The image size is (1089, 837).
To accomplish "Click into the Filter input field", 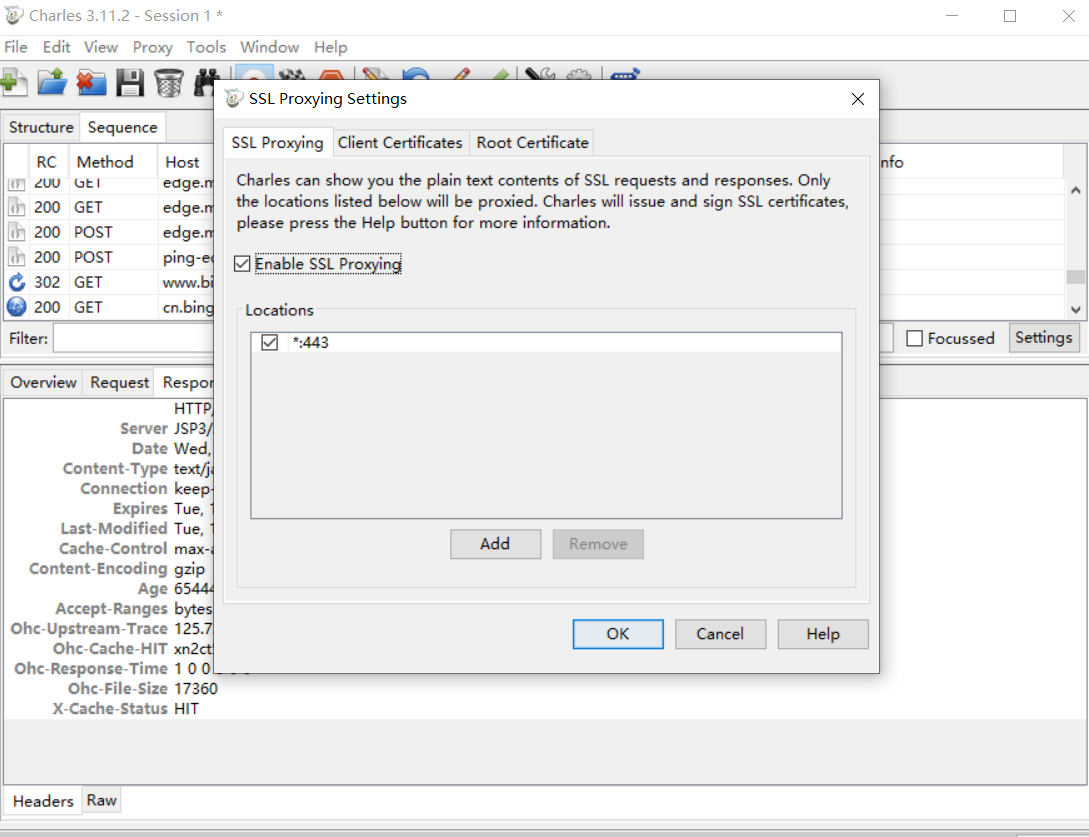I will point(133,339).
